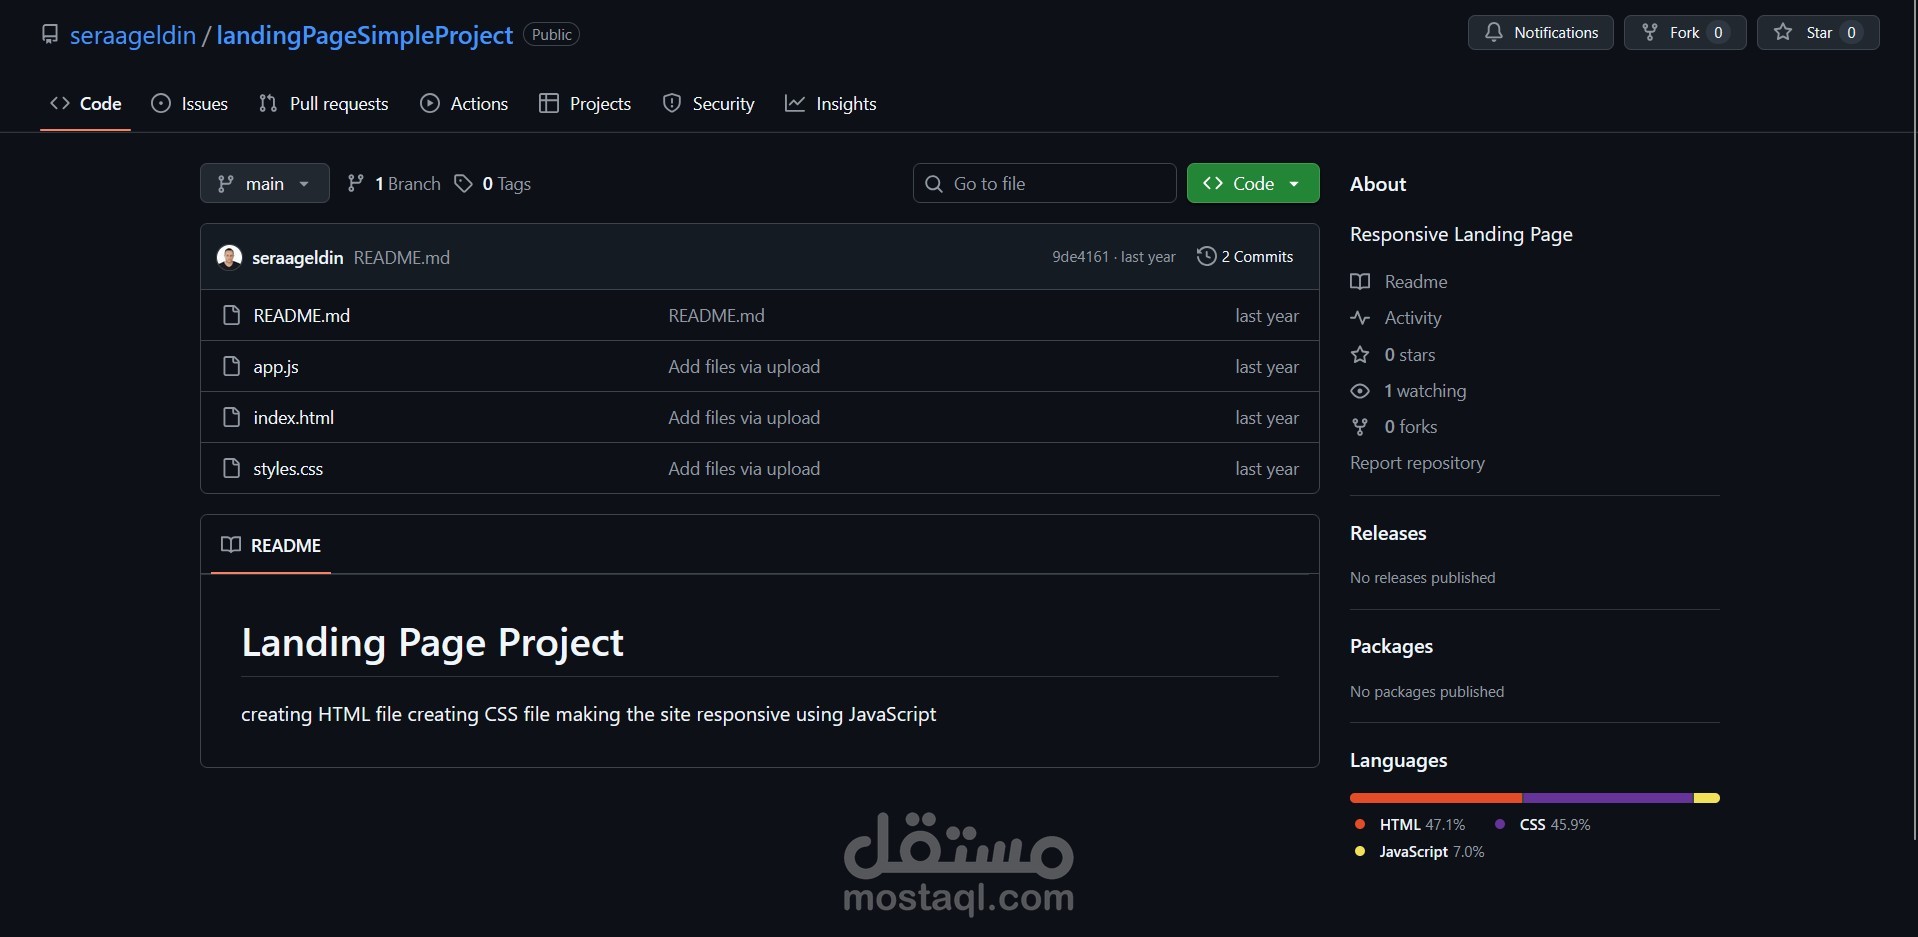Open the styles.css file
Screen dimensions: 1918x937
click(288, 469)
